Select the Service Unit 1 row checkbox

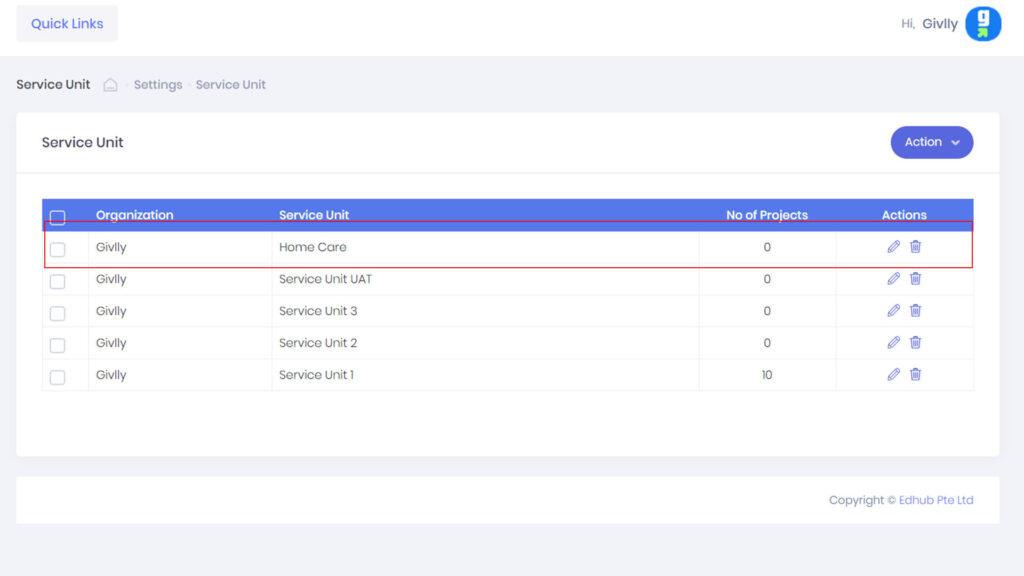coord(58,377)
